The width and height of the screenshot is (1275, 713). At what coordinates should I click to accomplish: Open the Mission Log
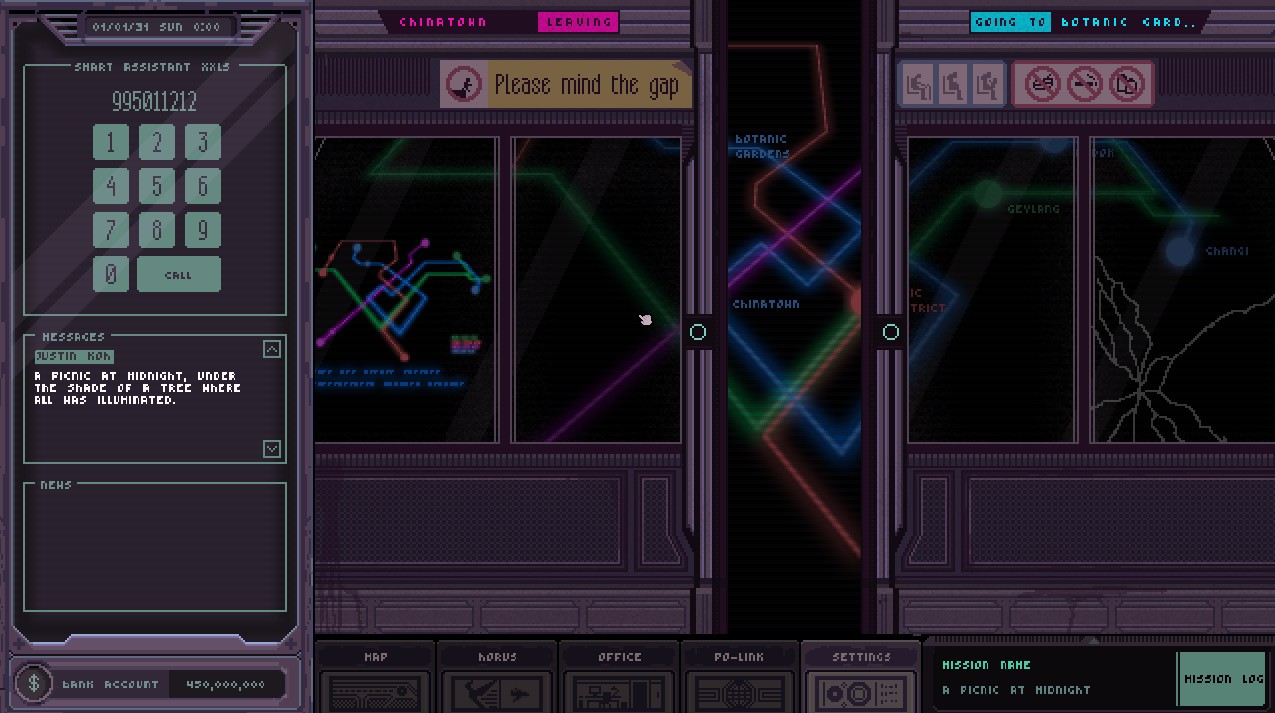tap(1221, 679)
